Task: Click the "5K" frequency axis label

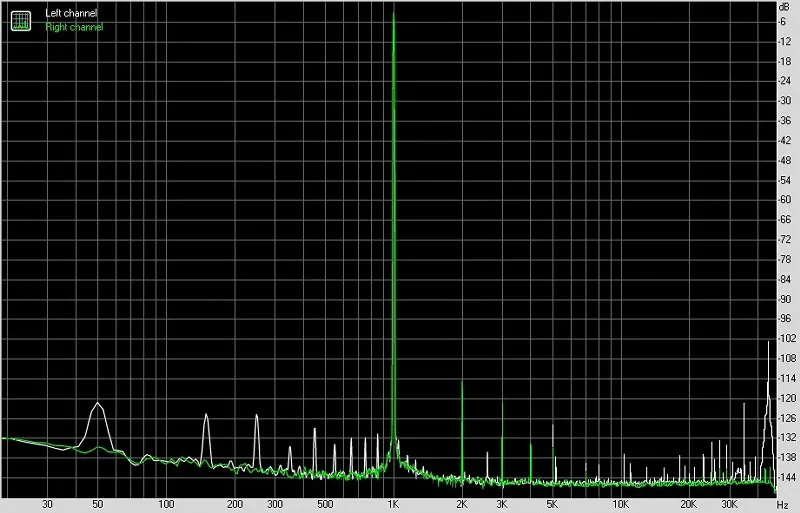Action: coord(552,504)
